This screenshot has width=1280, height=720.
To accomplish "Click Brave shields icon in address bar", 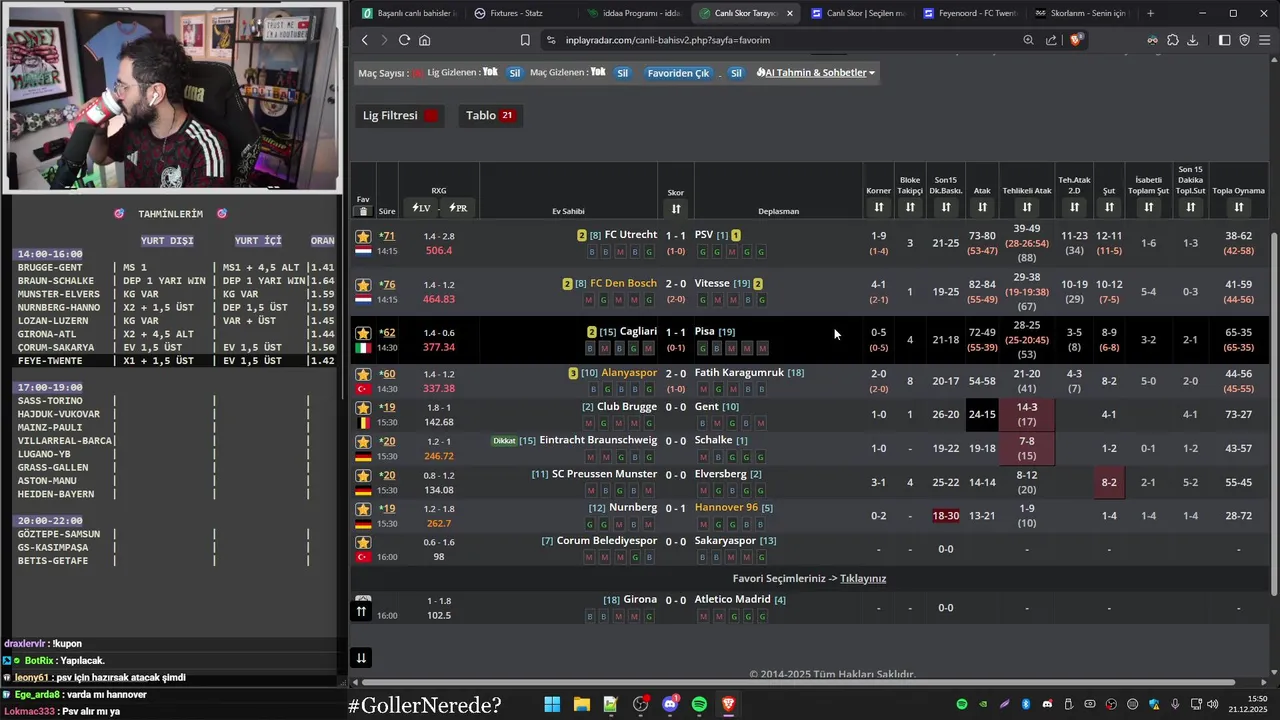I will click(x=1076, y=40).
